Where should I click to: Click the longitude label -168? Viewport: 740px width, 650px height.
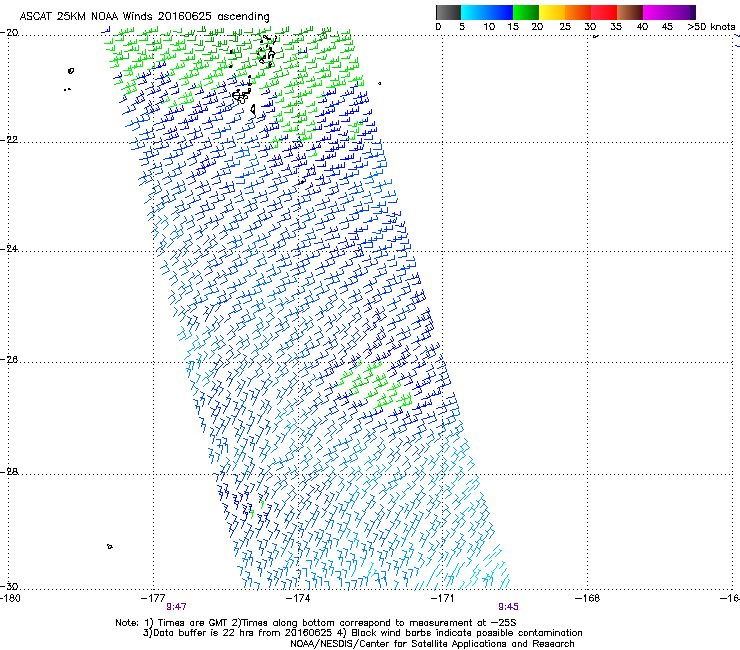pyautogui.click(x=588, y=598)
